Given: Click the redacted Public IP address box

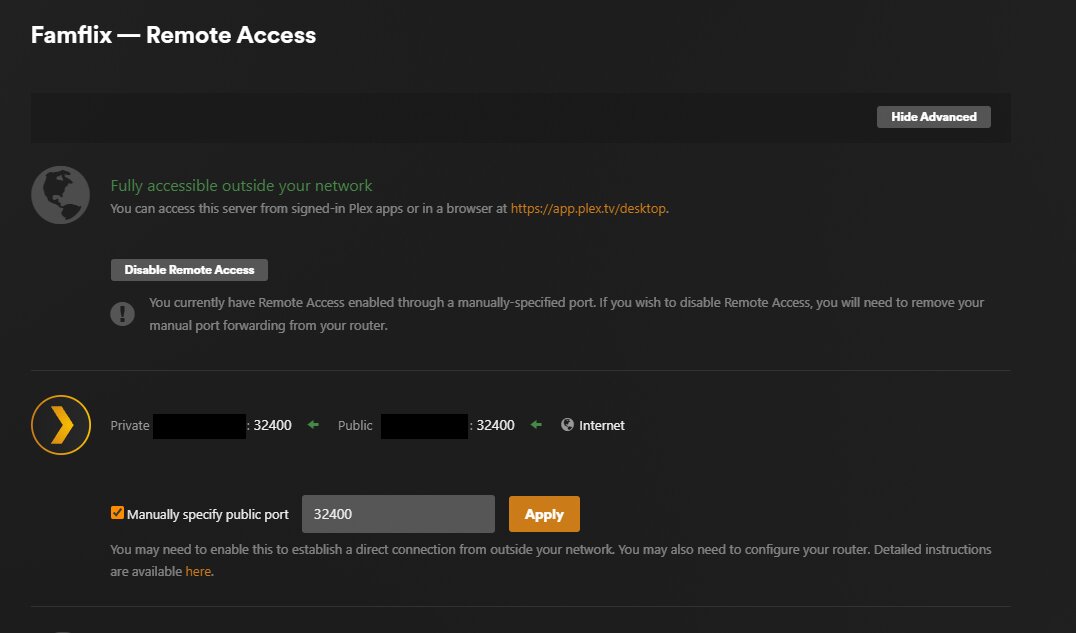Looking at the screenshot, I should coord(424,425).
